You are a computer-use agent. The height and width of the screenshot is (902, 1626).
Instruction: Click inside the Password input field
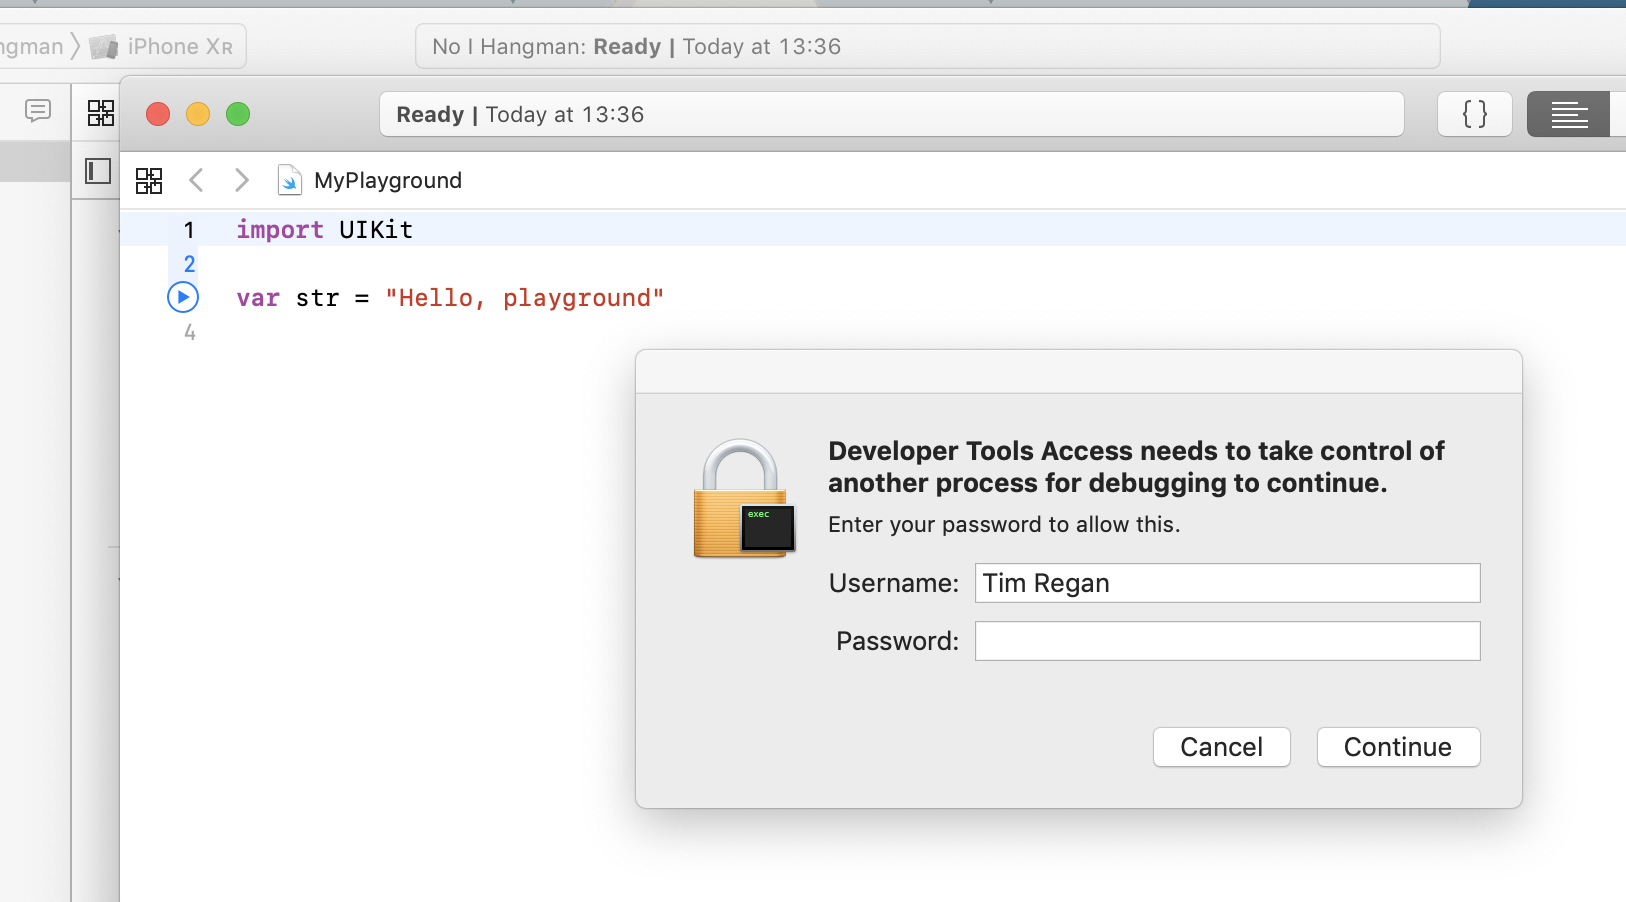(1226, 641)
